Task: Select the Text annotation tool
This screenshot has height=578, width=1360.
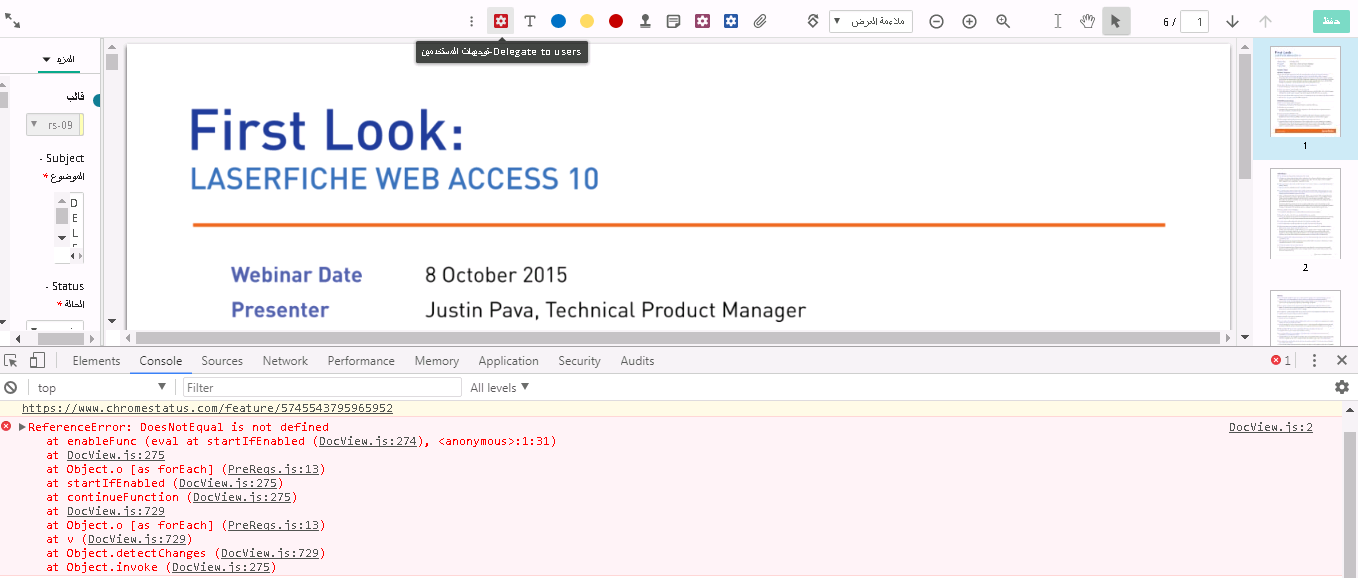Action: pos(530,21)
